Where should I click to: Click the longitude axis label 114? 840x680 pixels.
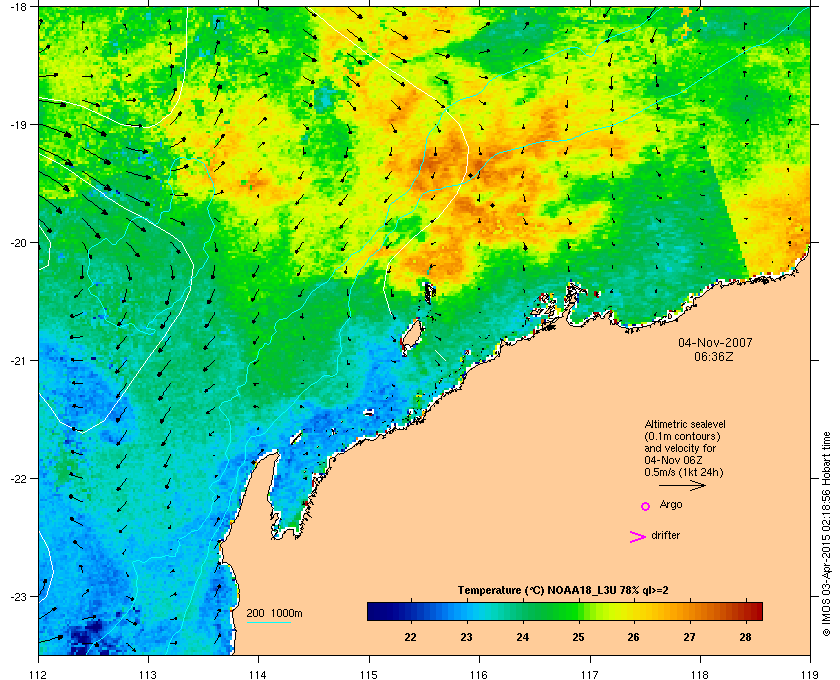coord(258,674)
